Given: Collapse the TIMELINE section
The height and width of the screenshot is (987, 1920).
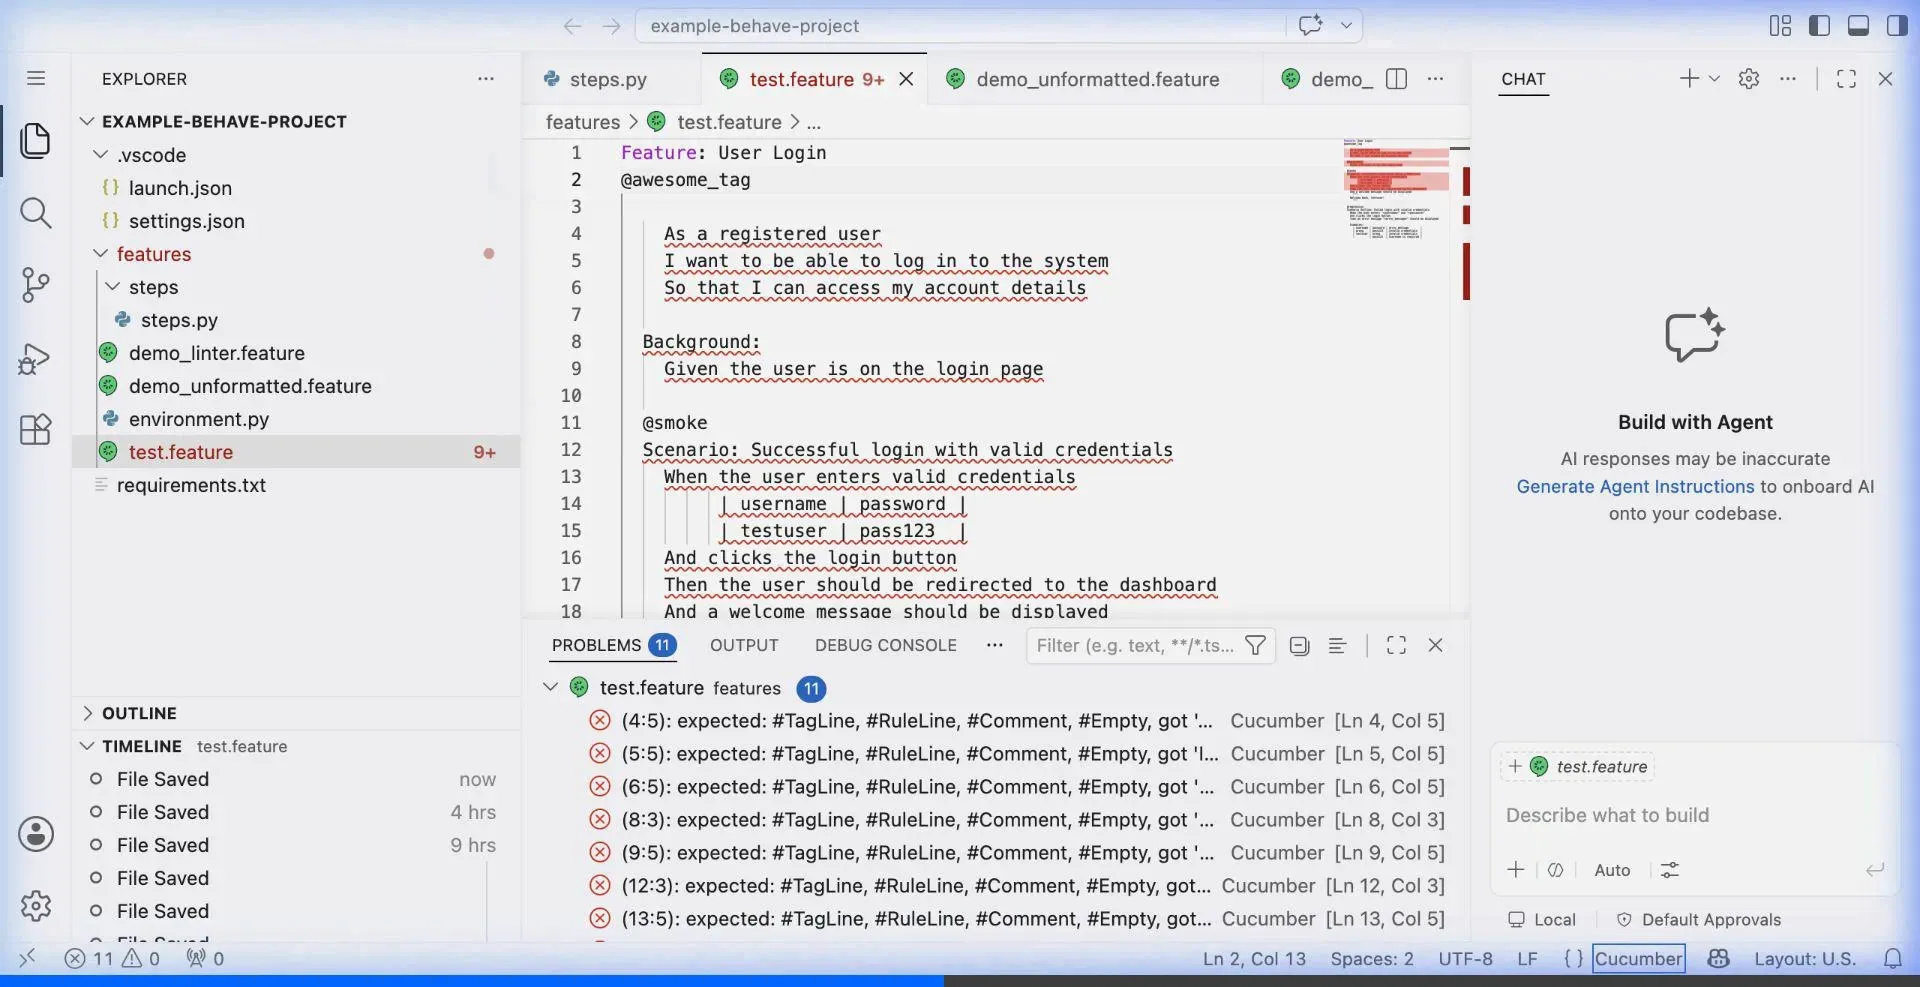Looking at the screenshot, I should 87,746.
